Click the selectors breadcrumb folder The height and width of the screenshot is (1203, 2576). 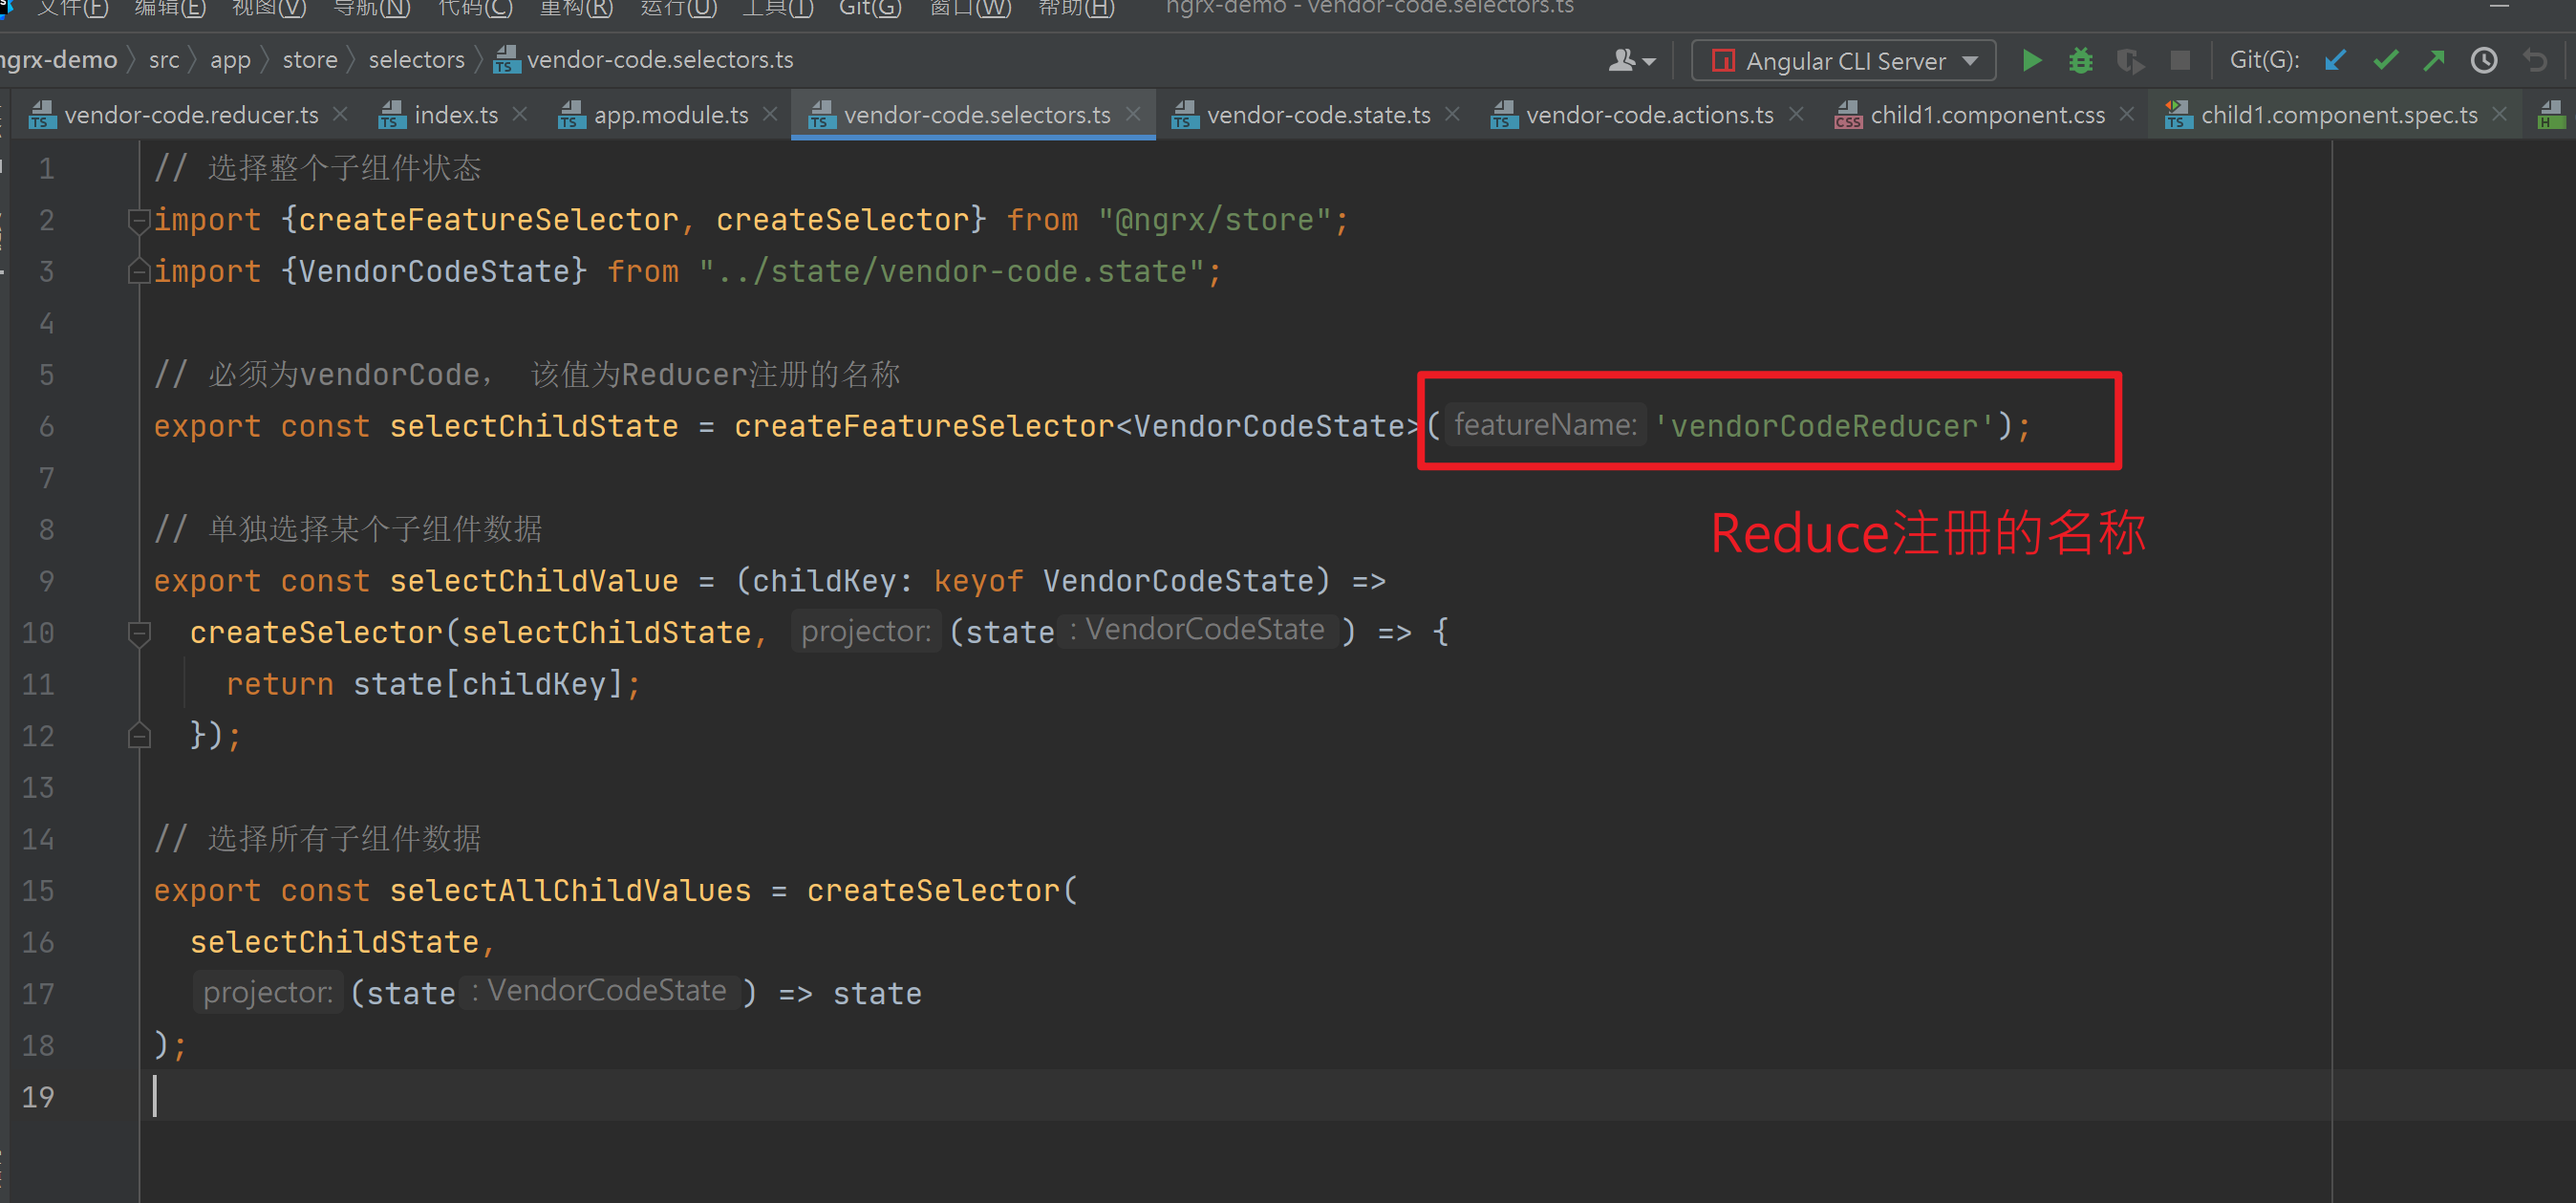pos(416,60)
